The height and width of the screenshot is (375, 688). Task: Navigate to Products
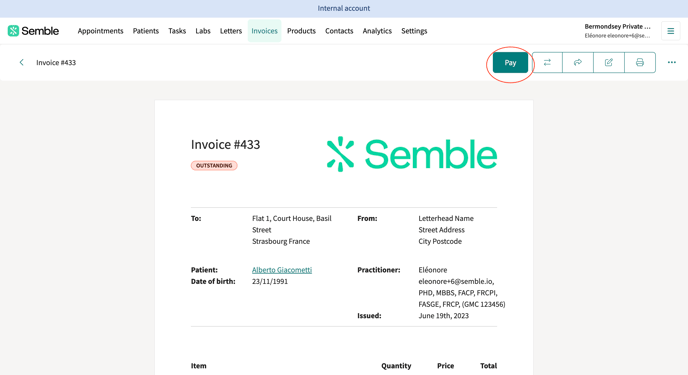[301, 31]
